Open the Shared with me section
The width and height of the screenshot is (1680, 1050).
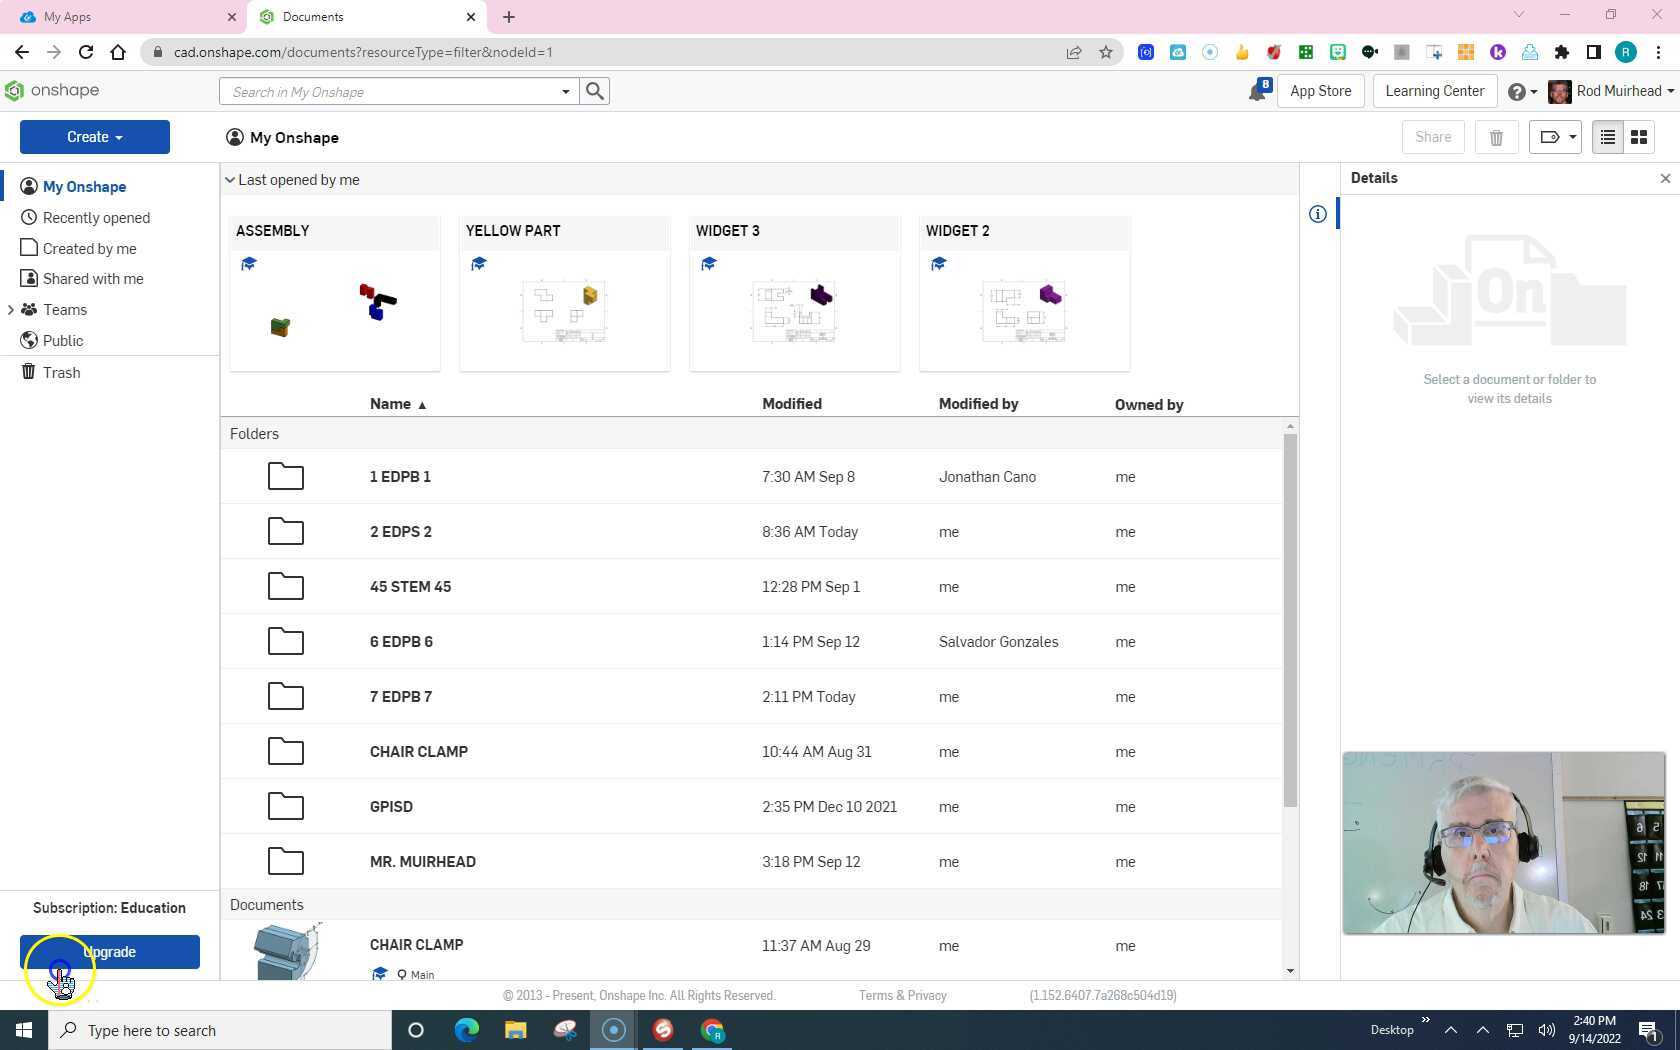pos(93,278)
